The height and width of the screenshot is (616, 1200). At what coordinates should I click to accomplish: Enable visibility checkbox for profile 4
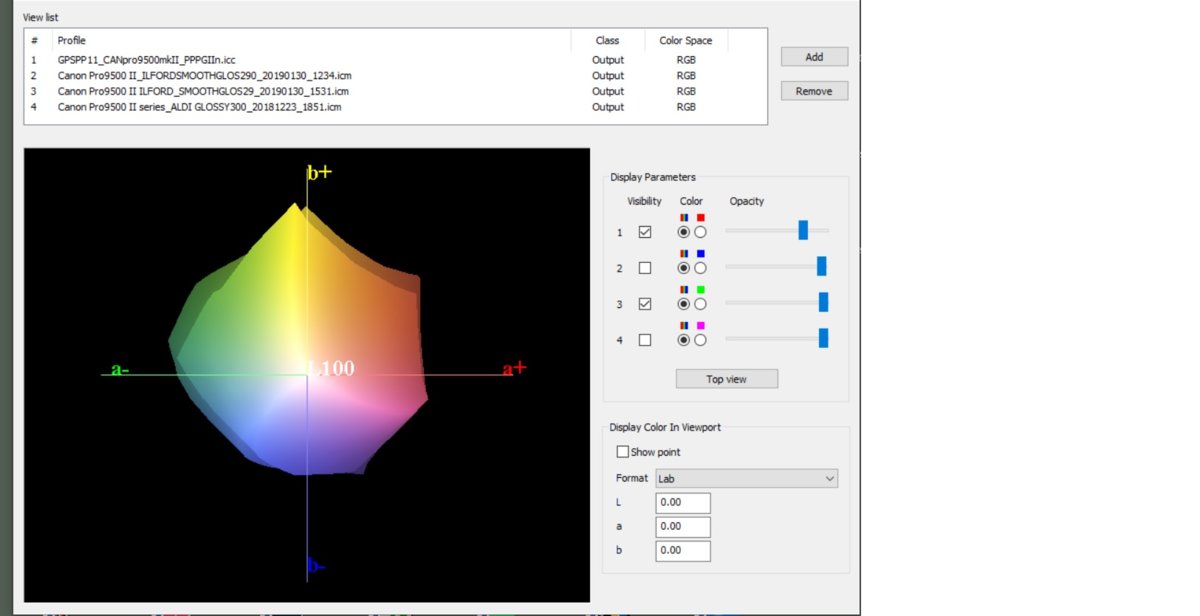coord(644,340)
